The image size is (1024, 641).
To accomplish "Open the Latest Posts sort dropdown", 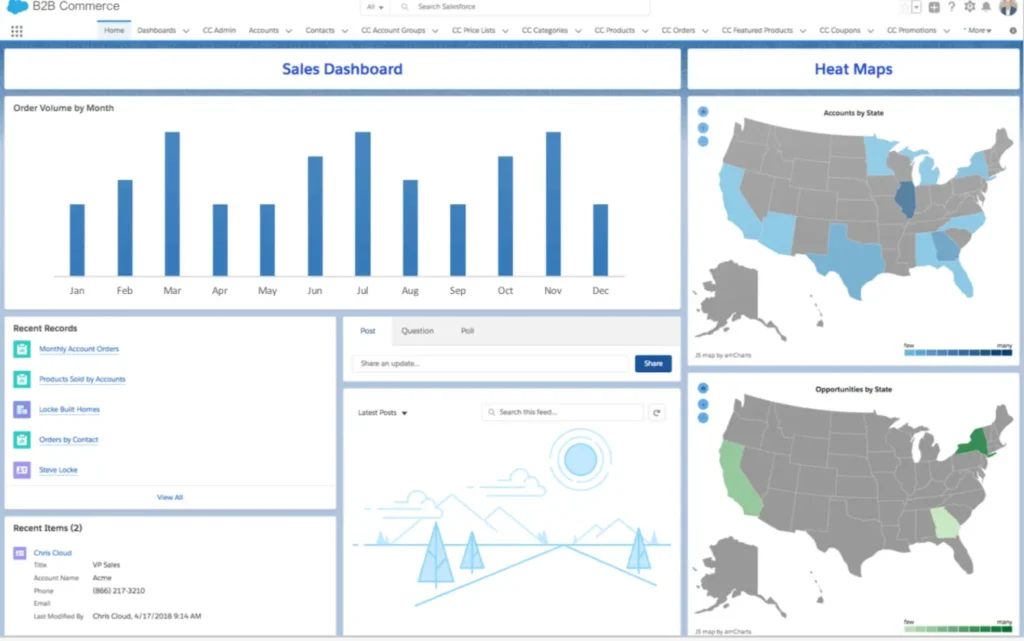I will tap(383, 413).
